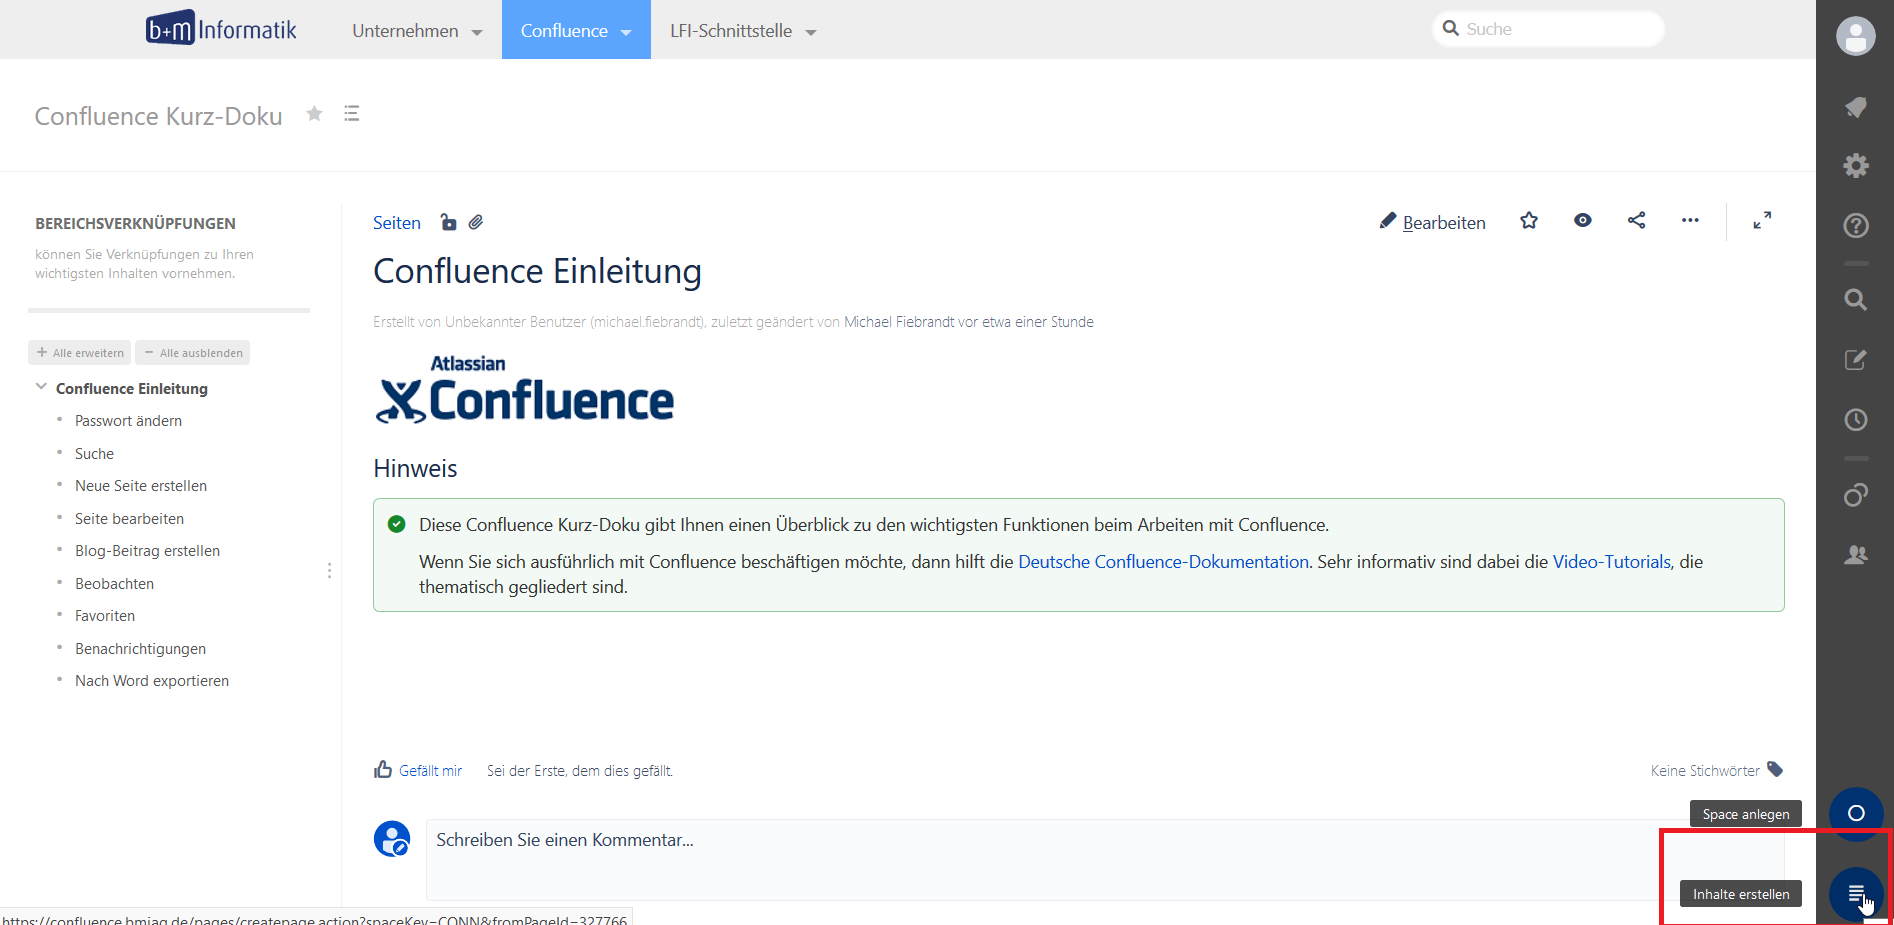Open Favoriten page in tree
Screen dimensions: 1894x925
[x=105, y=616]
